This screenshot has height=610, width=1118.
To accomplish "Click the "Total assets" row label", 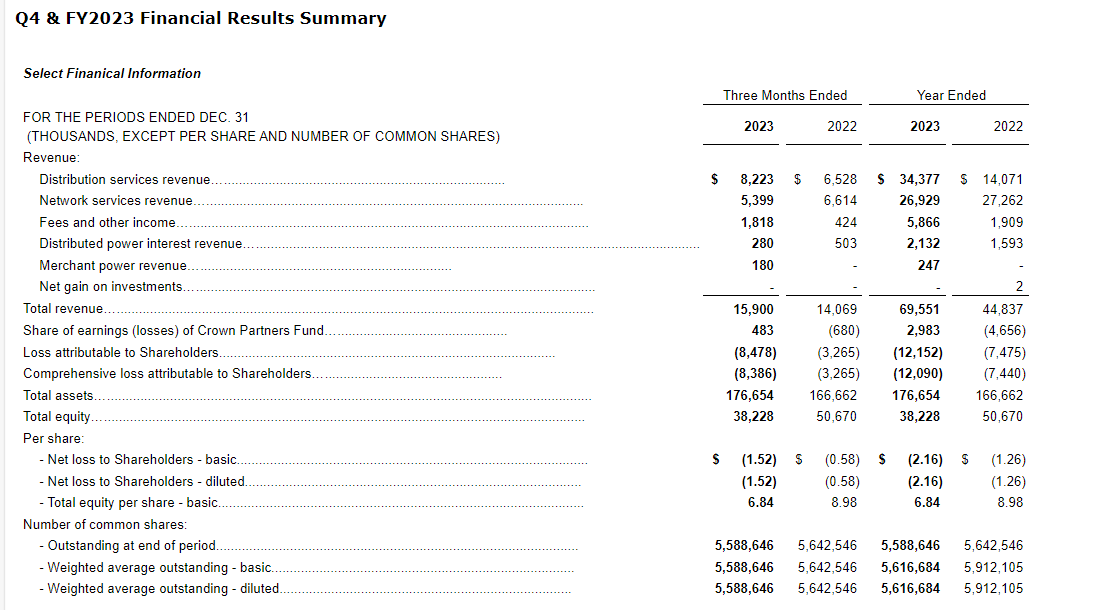I will (58, 395).
